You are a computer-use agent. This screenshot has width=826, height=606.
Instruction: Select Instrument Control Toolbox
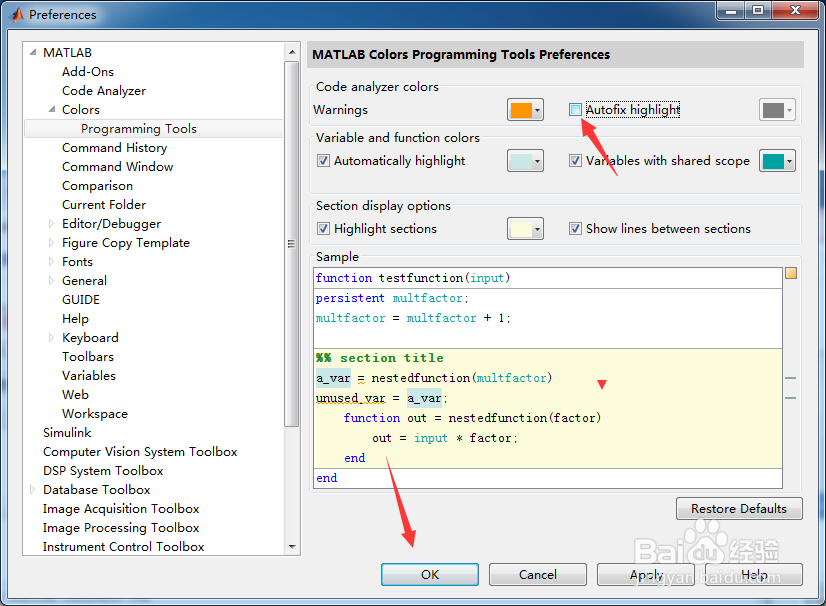pos(123,546)
